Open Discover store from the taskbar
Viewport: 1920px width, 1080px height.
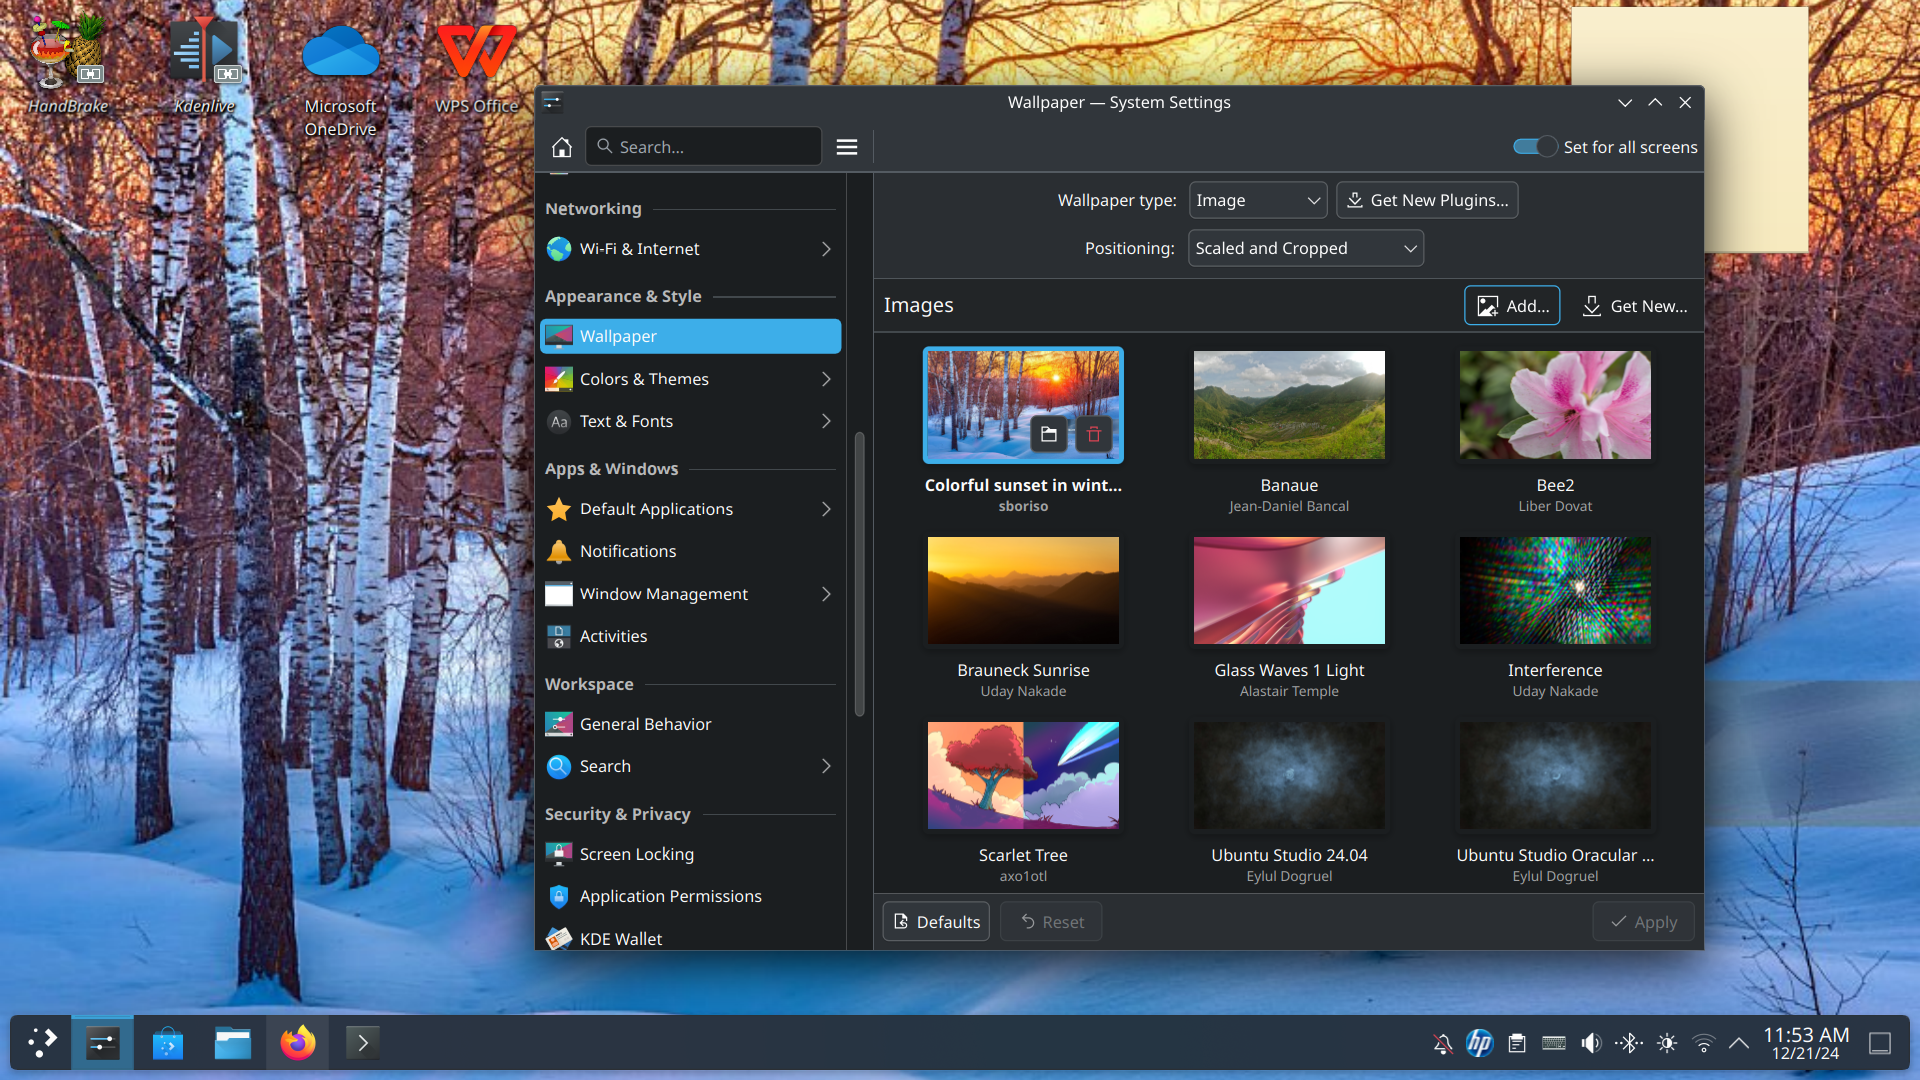(168, 1043)
